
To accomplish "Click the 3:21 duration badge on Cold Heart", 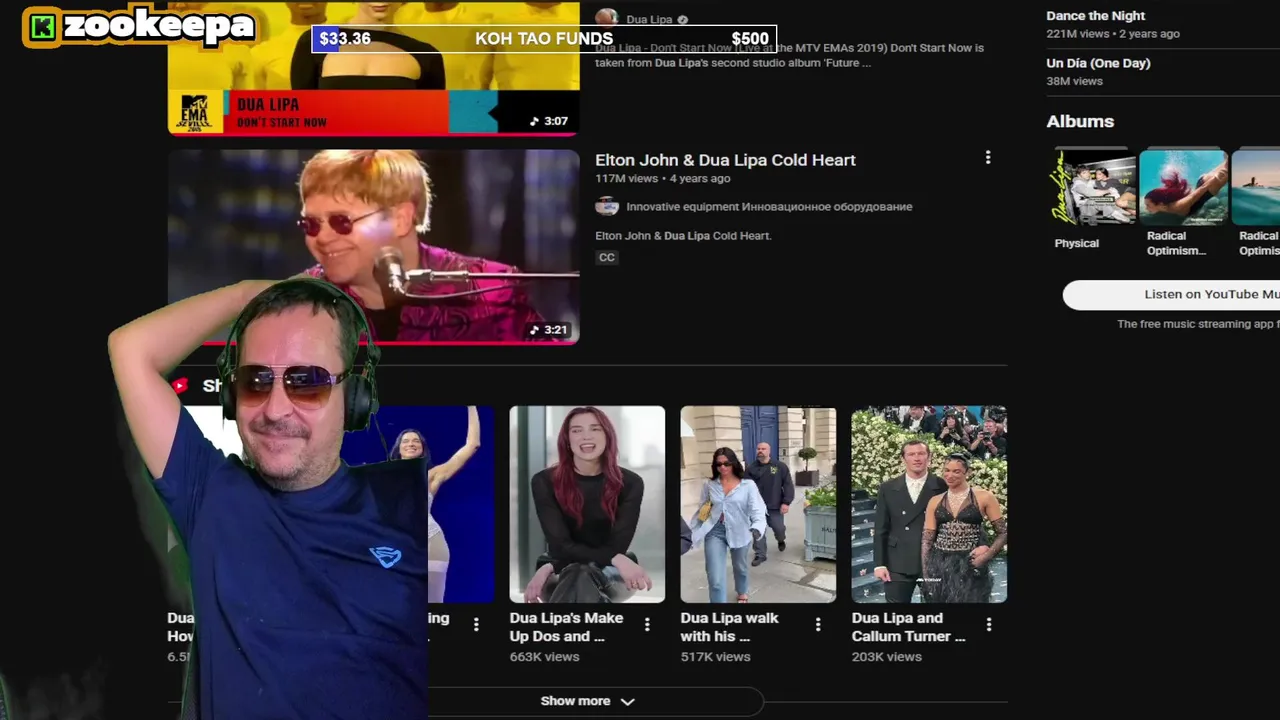I will (549, 330).
